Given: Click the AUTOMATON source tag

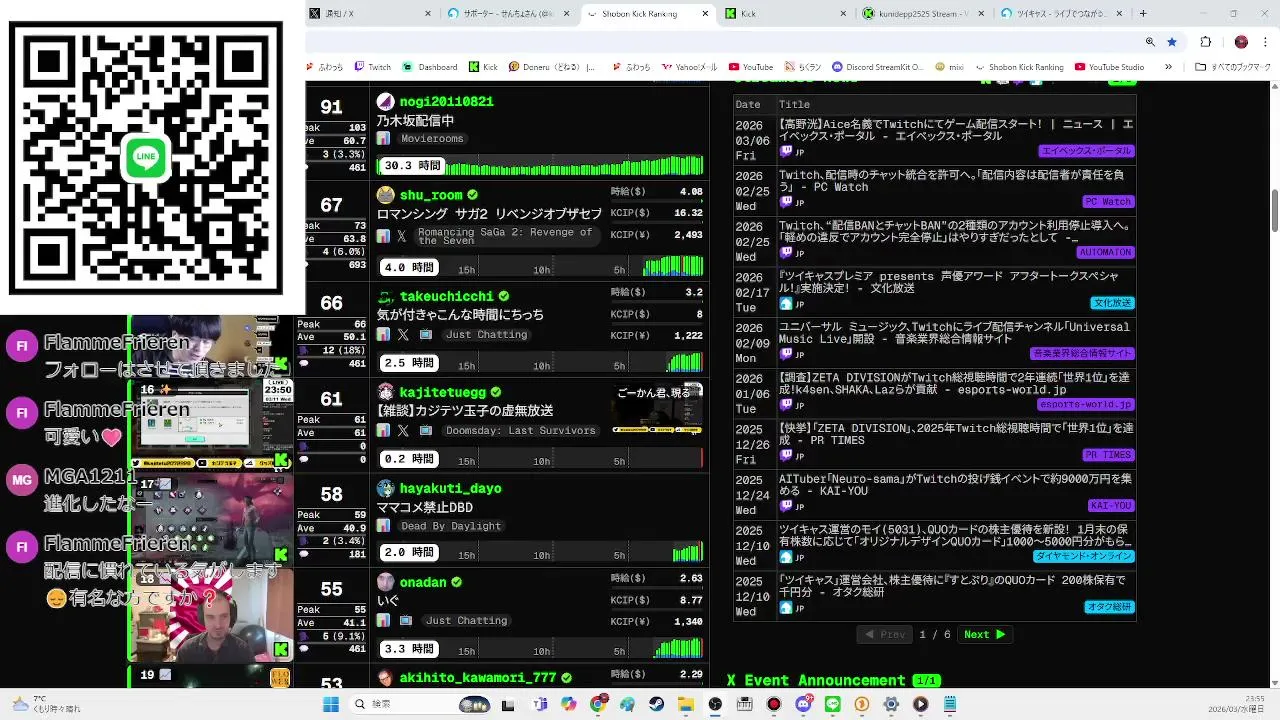Looking at the screenshot, I should (x=1105, y=252).
